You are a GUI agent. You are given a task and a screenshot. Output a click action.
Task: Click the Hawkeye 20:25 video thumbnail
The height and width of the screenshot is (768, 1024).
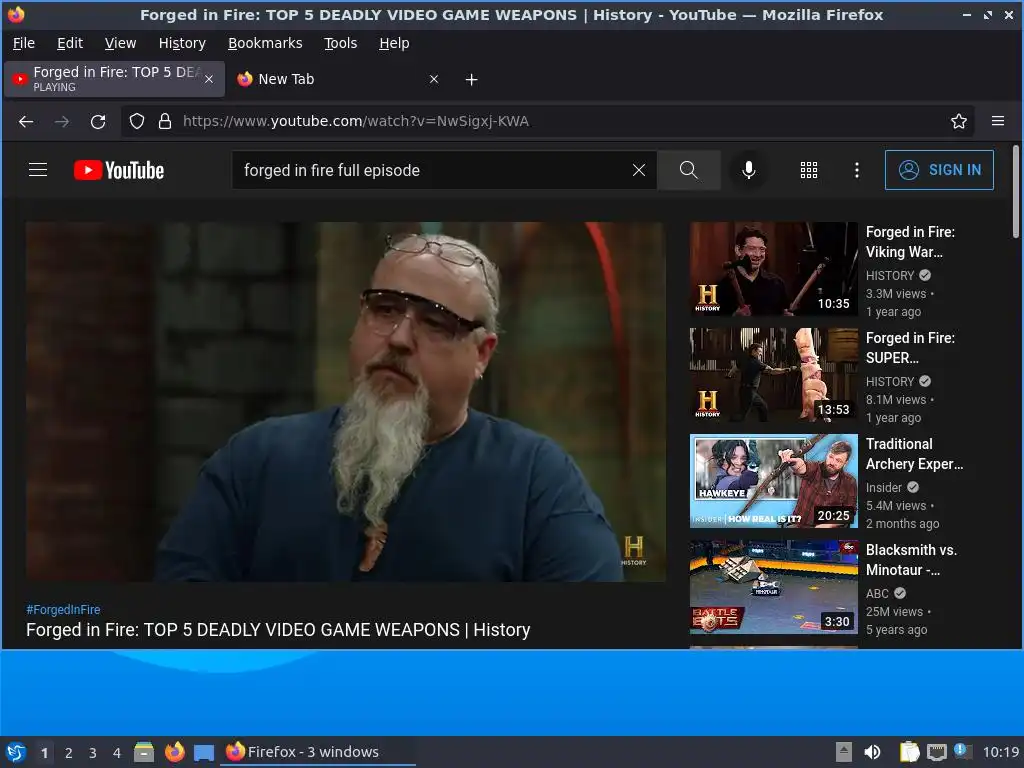tap(773, 481)
